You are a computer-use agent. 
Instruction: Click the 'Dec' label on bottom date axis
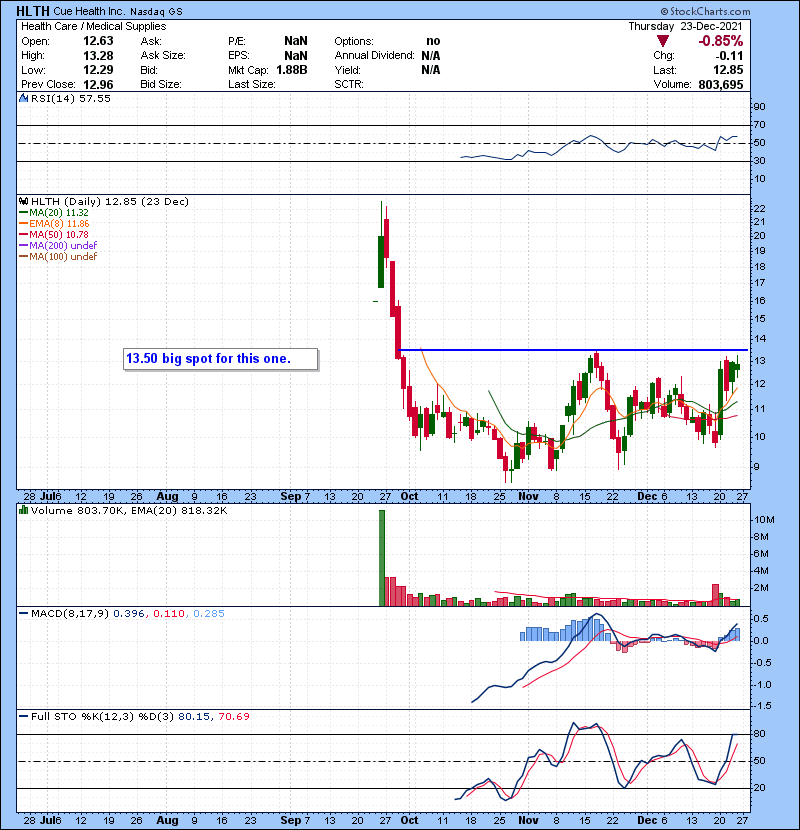(x=647, y=820)
